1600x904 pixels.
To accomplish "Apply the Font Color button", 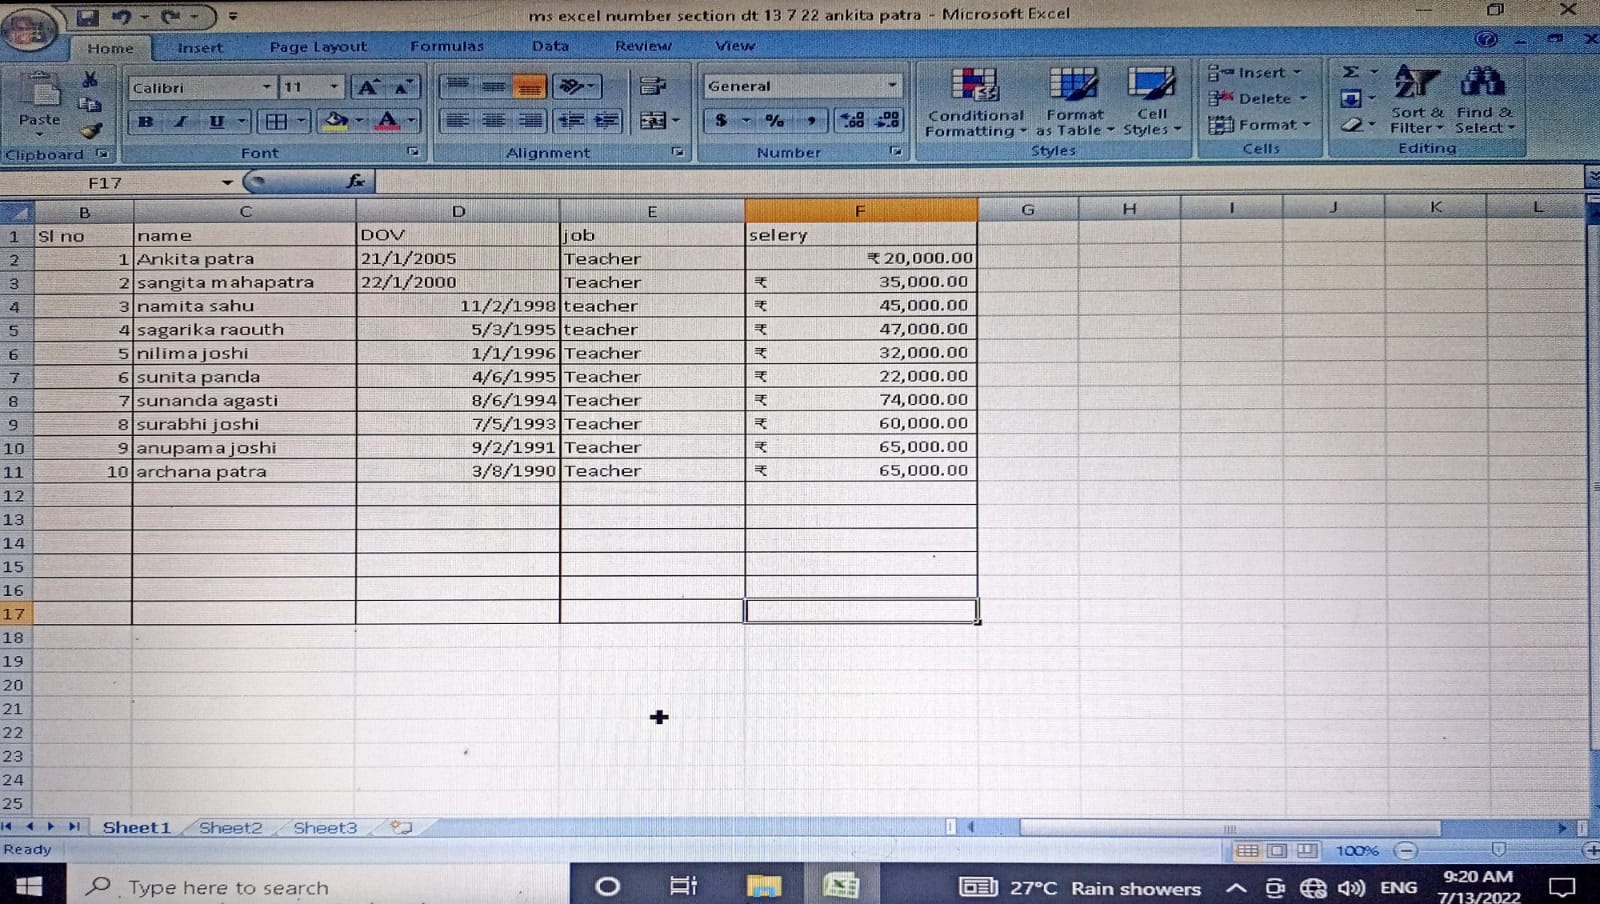I will 388,121.
